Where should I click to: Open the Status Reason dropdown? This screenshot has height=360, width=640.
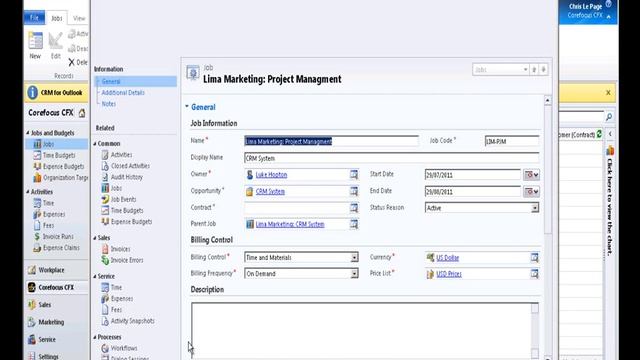click(x=535, y=208)
